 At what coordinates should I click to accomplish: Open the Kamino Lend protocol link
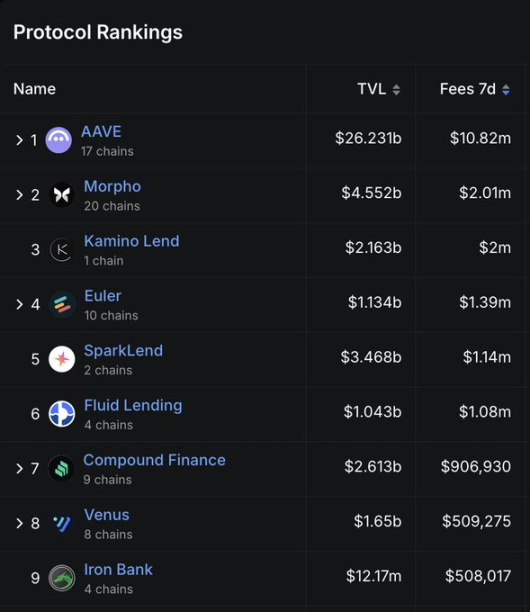(132, 241)
